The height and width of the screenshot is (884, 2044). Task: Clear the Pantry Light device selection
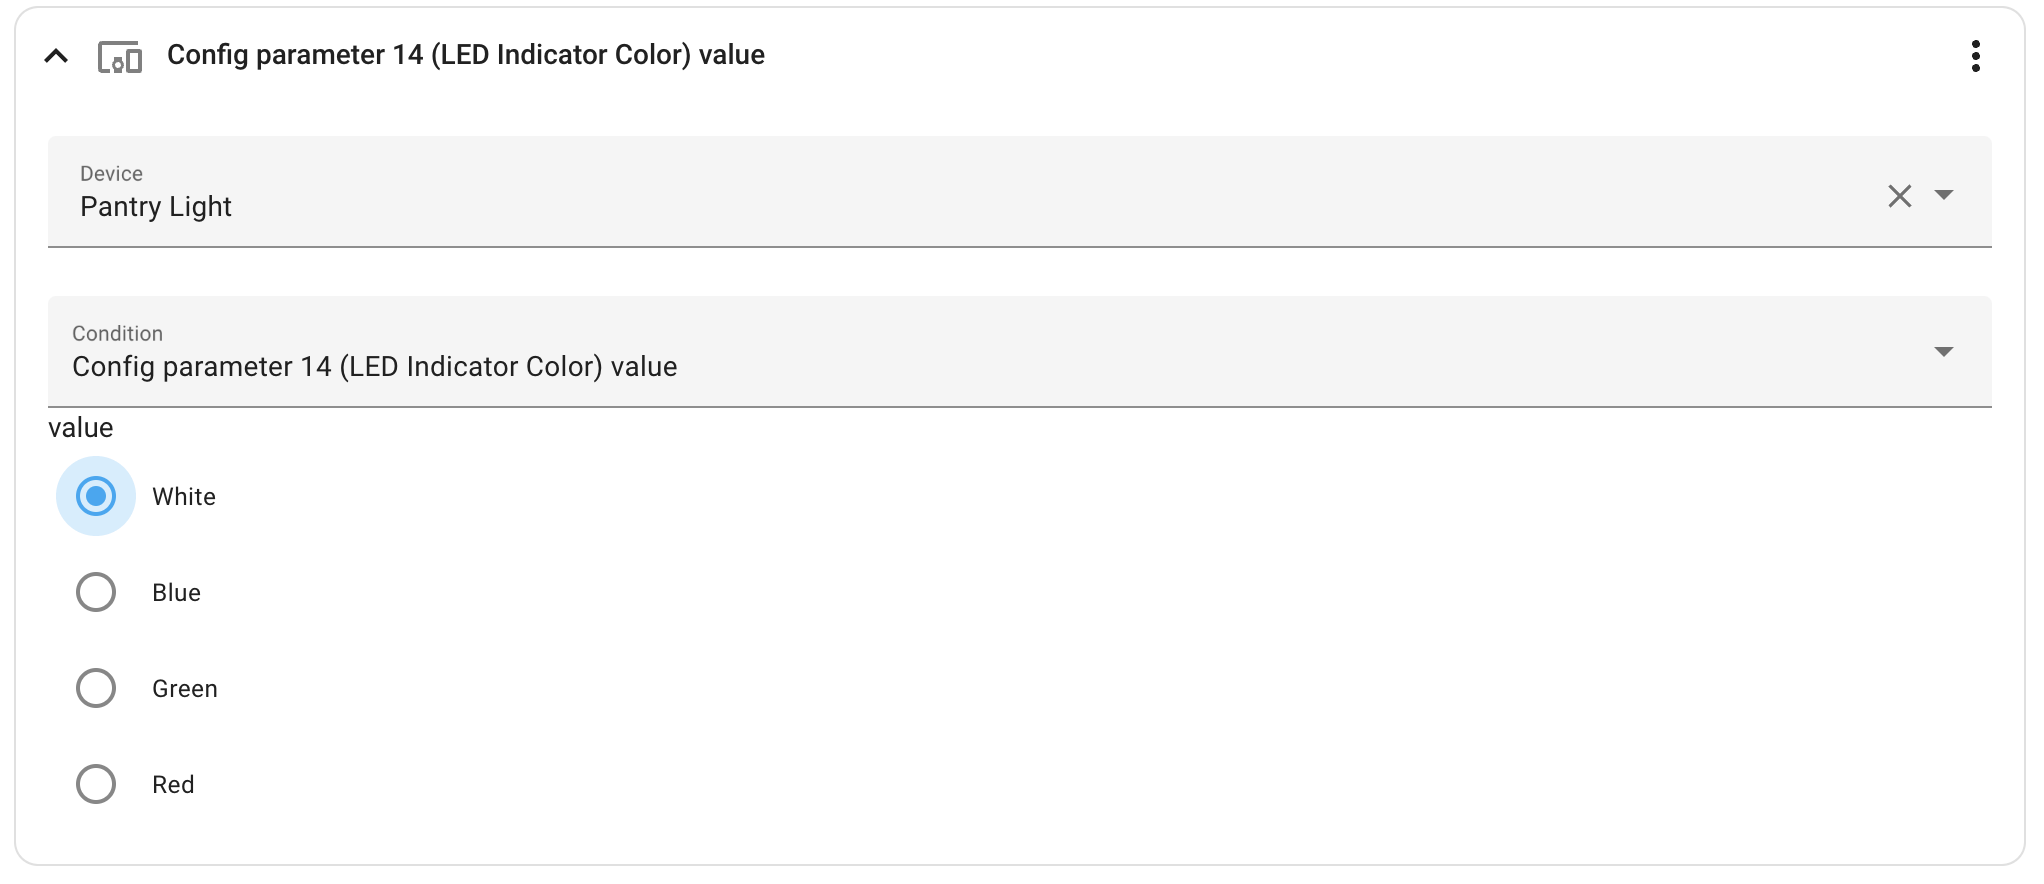(1899, 196)
